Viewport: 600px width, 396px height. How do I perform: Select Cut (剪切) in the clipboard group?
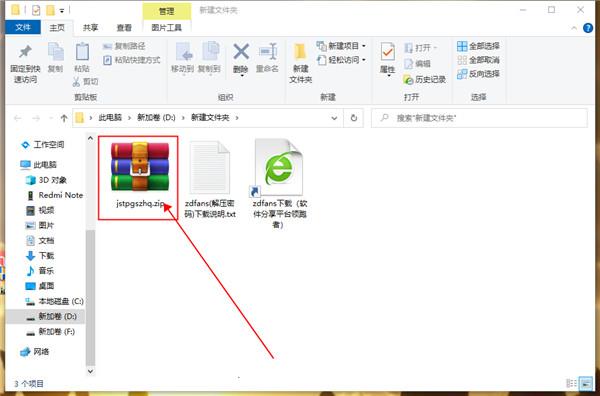pos(85,81)
